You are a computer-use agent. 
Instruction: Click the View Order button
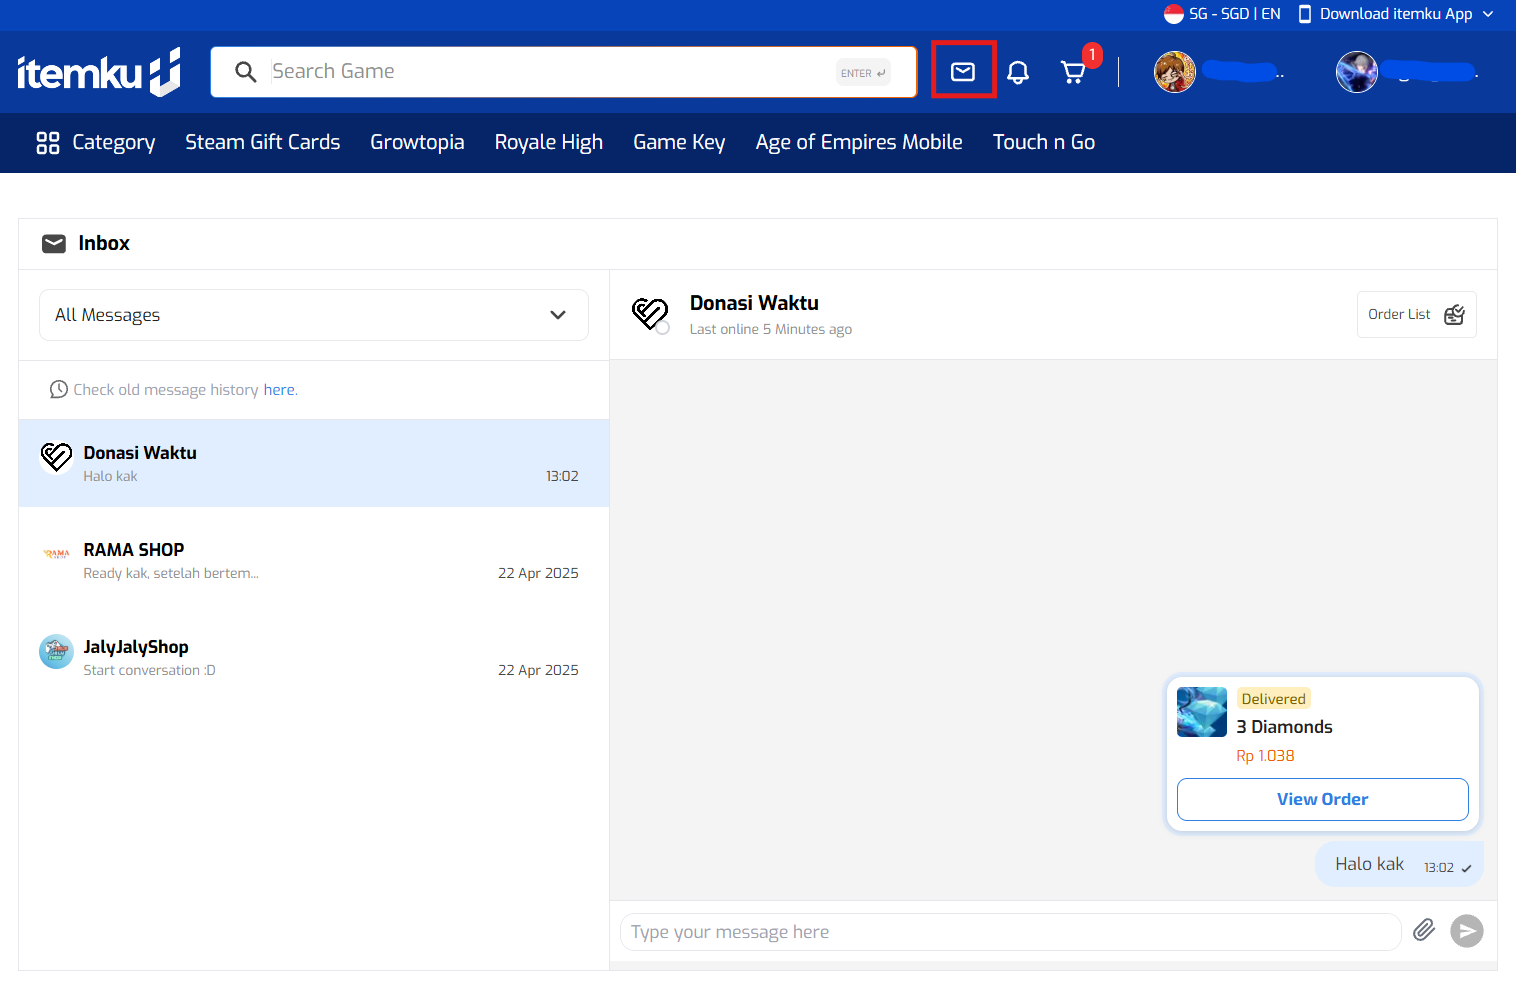pos(1321,799)
